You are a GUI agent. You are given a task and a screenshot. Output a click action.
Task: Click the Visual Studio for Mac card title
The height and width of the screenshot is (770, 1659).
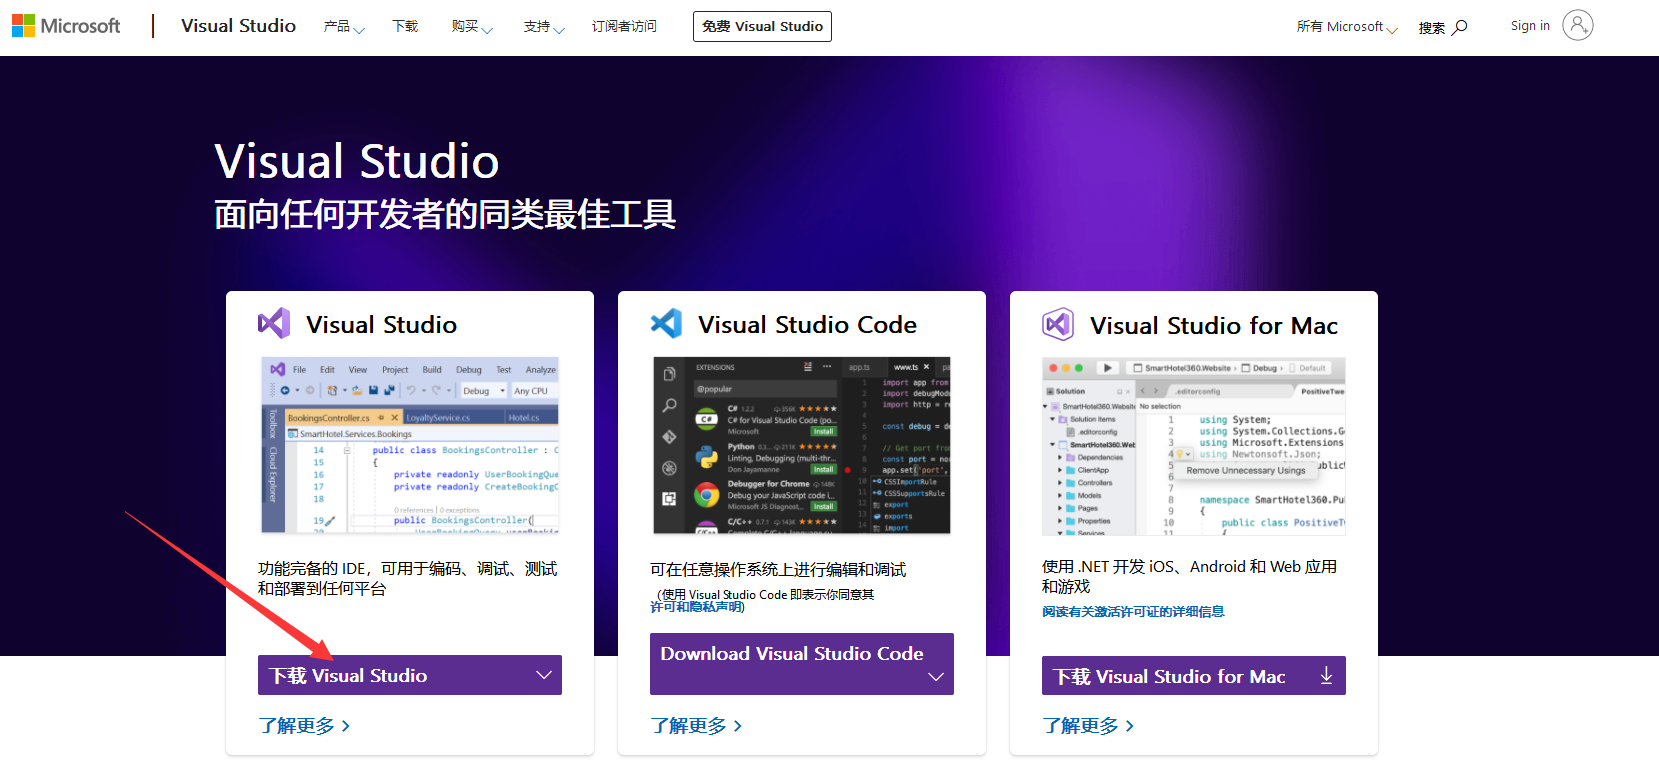point(1214,326)
